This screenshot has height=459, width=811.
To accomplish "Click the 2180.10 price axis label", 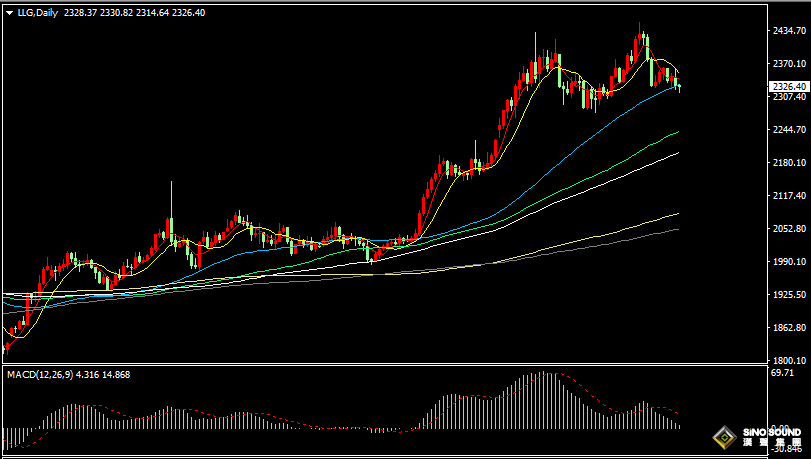I will click(790, 163).
